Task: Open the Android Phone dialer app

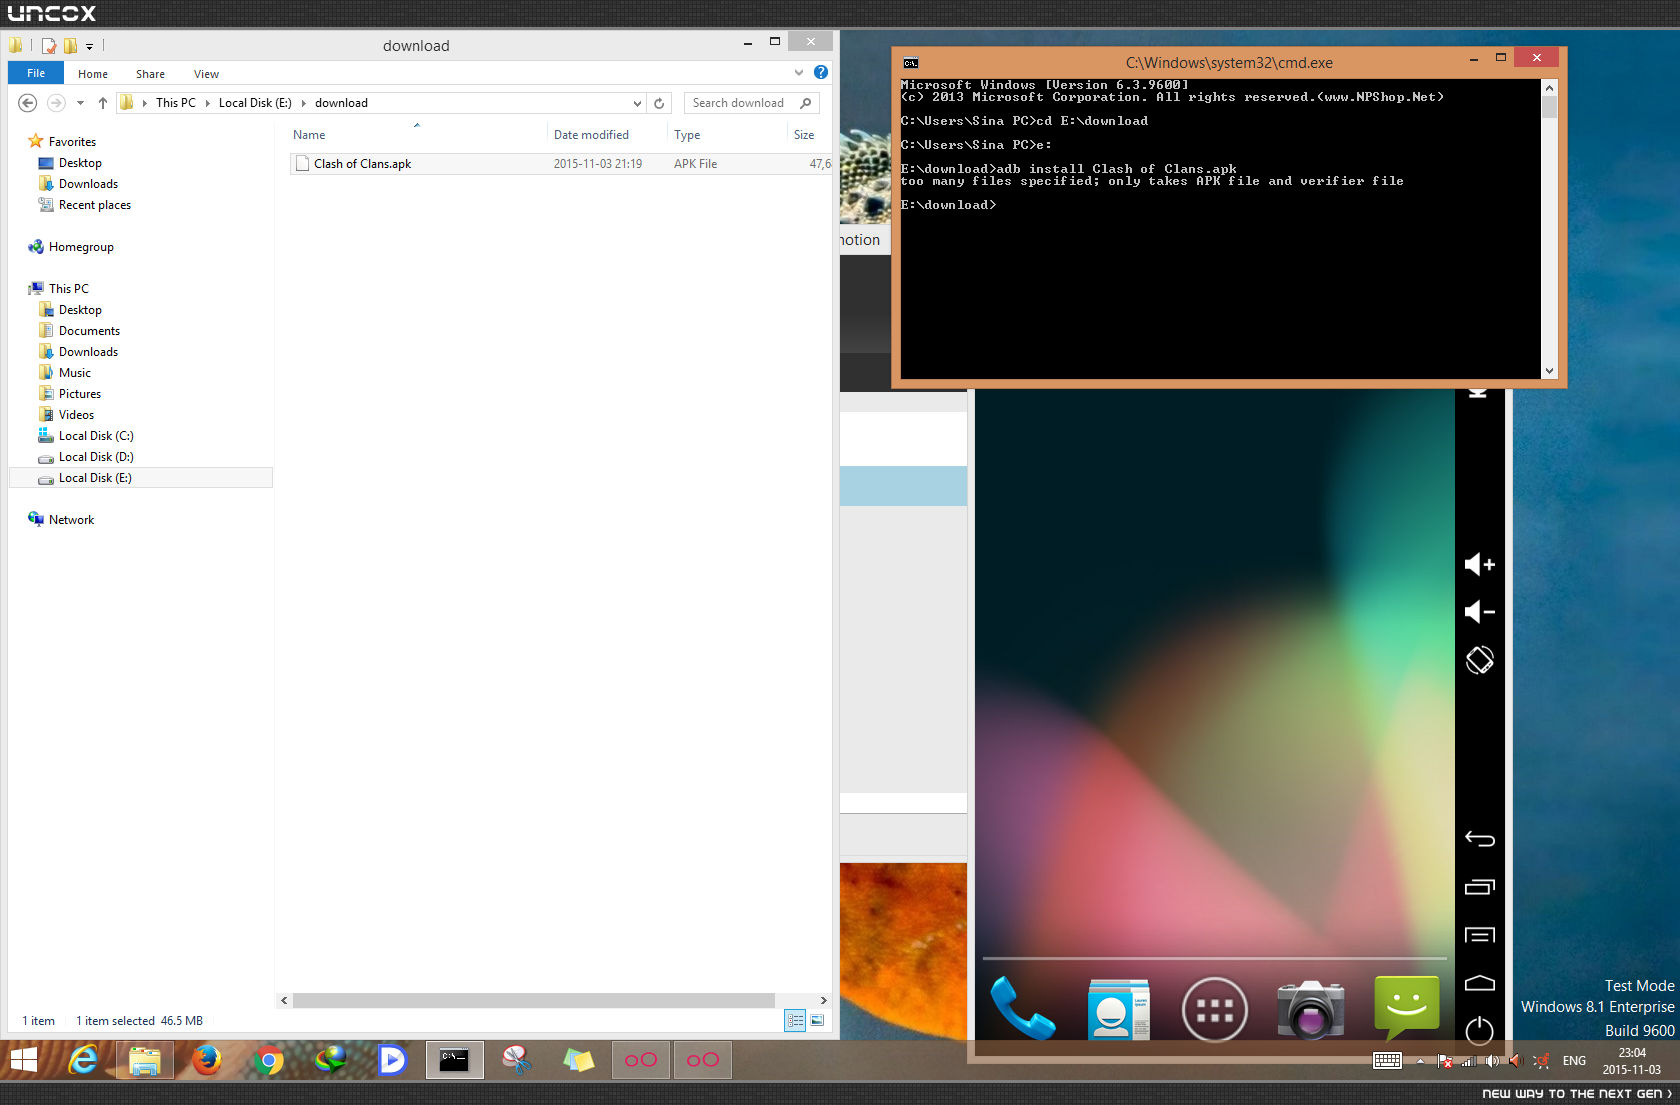Action: (x=1022, y=1009)
